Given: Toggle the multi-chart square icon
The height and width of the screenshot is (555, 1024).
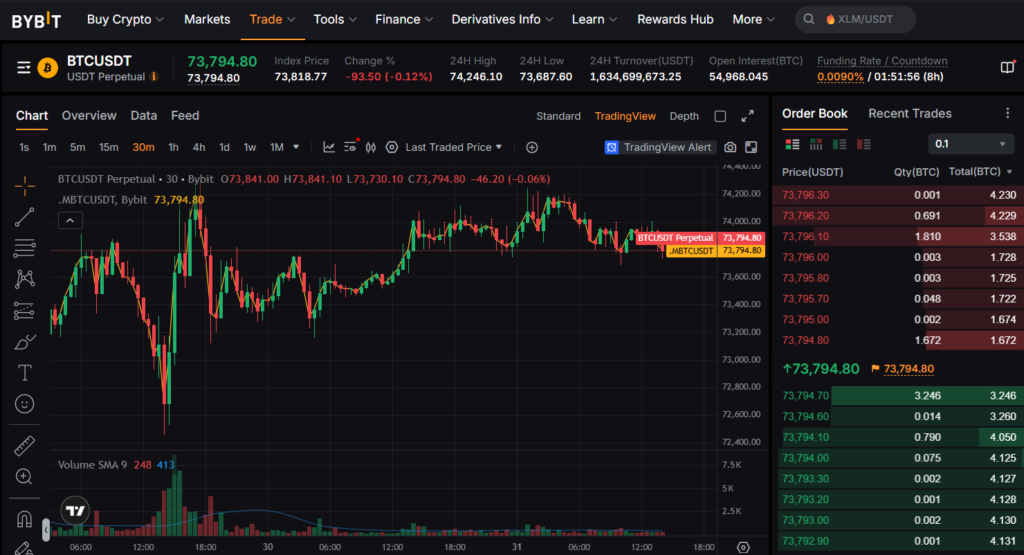Looking at the screenshot, I should tap(720, 116).
